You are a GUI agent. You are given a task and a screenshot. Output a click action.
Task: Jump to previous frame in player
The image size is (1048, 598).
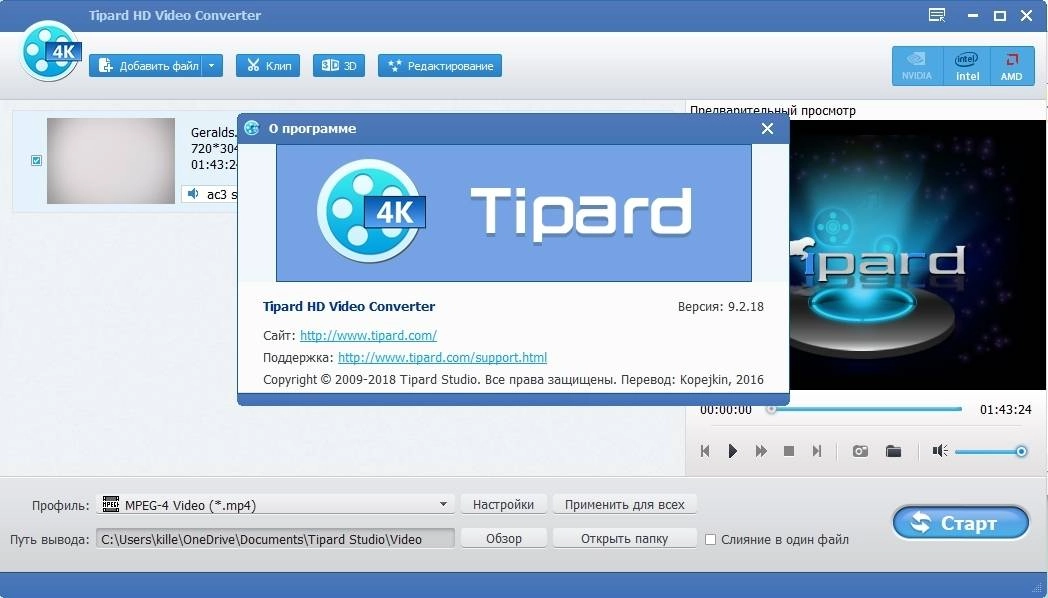(x=704, y=451)
